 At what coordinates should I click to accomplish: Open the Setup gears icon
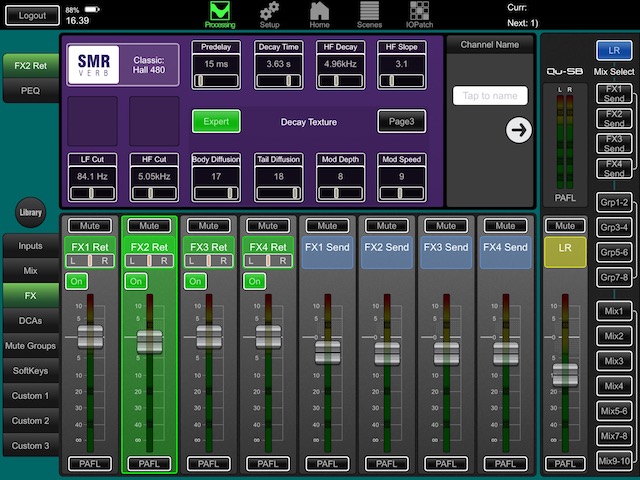[x=269, y=15]
